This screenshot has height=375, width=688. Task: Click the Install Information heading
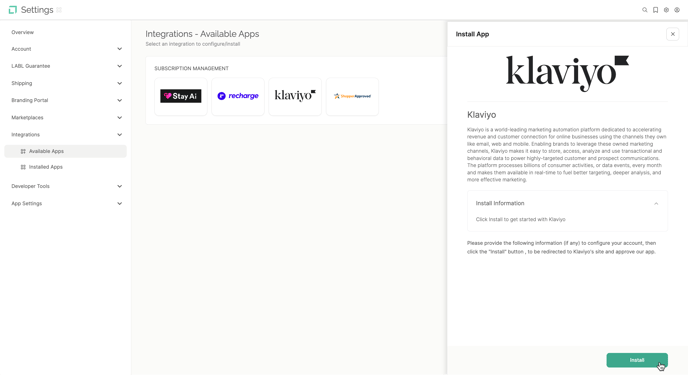[x=500, y=204]
